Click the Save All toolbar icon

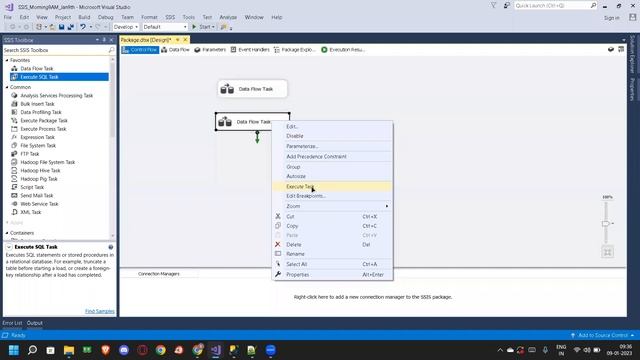[x=71, y=27]
